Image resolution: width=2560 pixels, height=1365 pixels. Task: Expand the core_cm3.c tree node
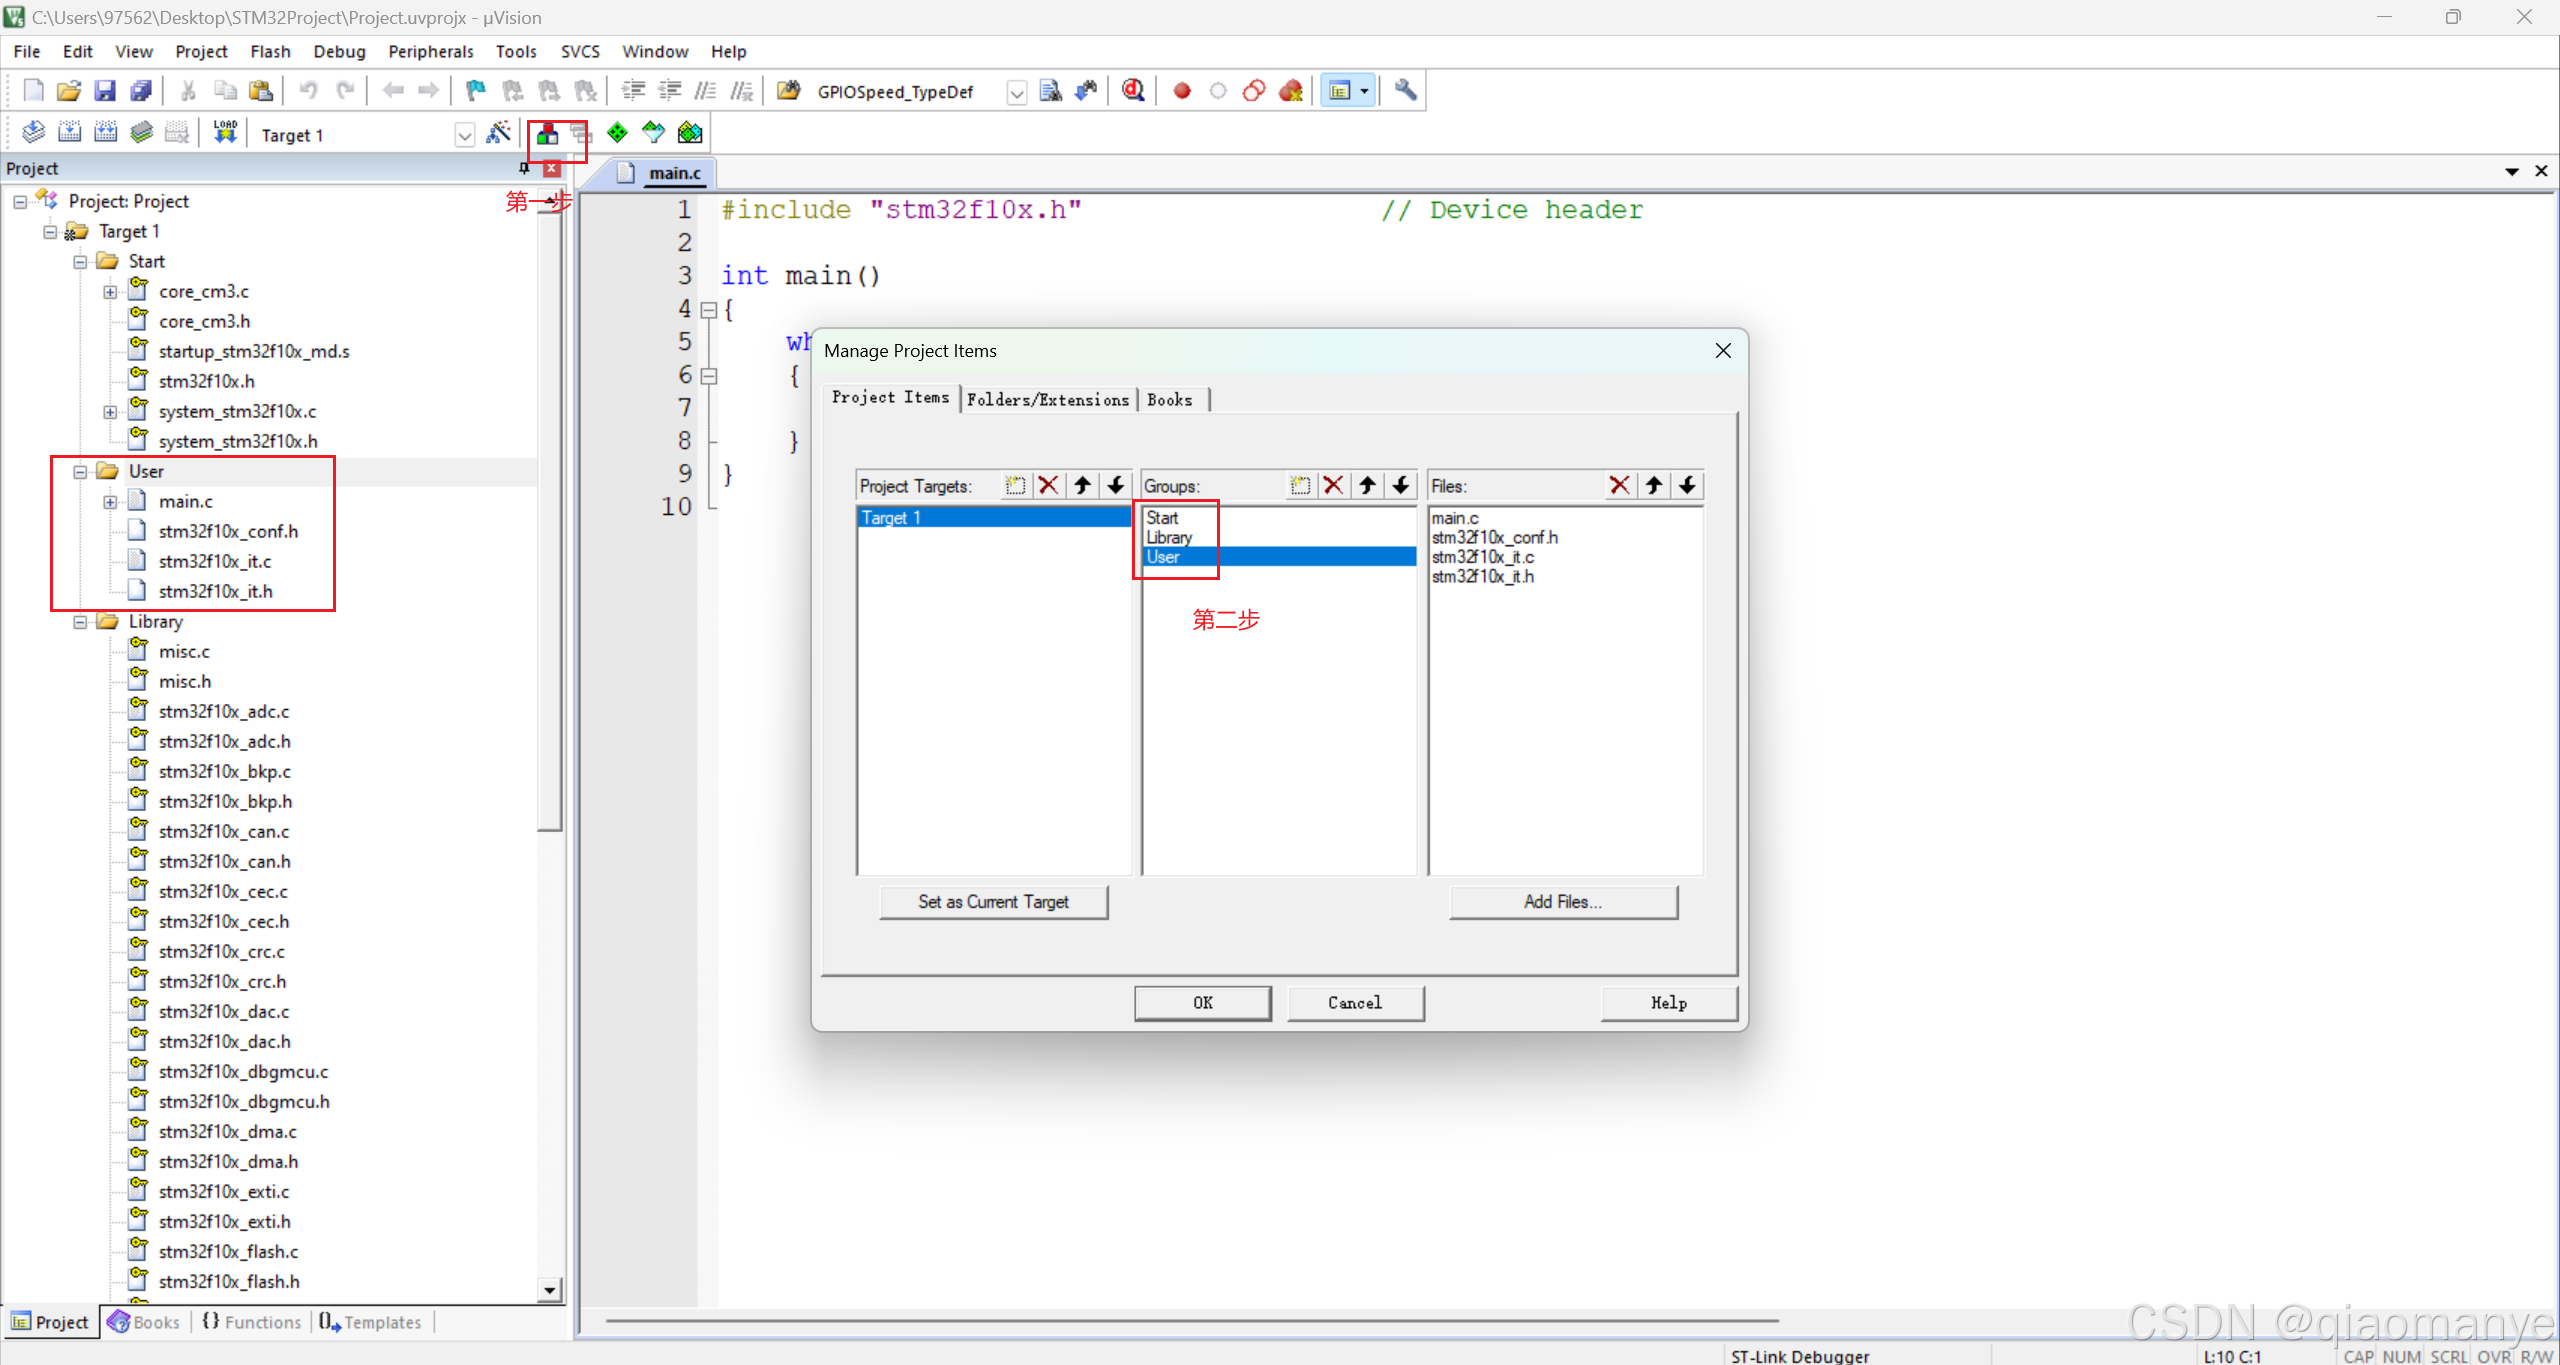[x=110, y=292]
